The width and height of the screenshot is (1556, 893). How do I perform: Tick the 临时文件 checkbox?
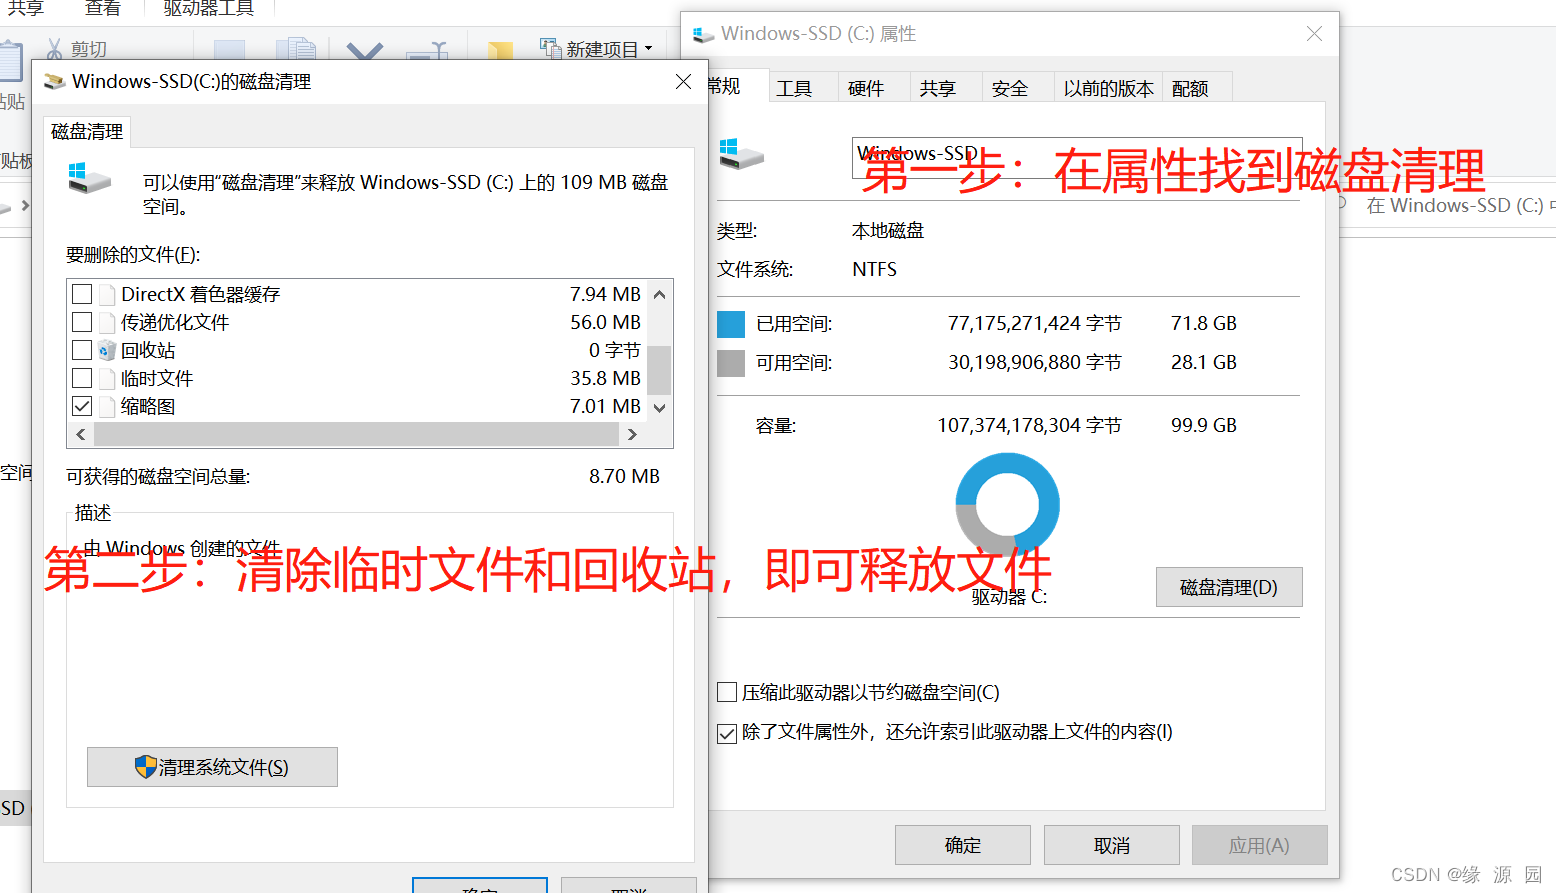point(82,378)
